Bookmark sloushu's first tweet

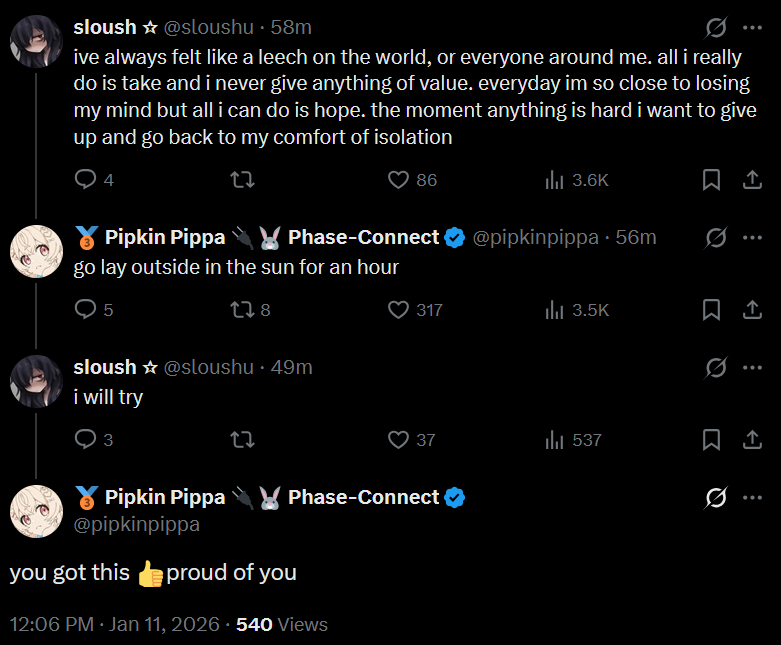click(x=711, y=180)
